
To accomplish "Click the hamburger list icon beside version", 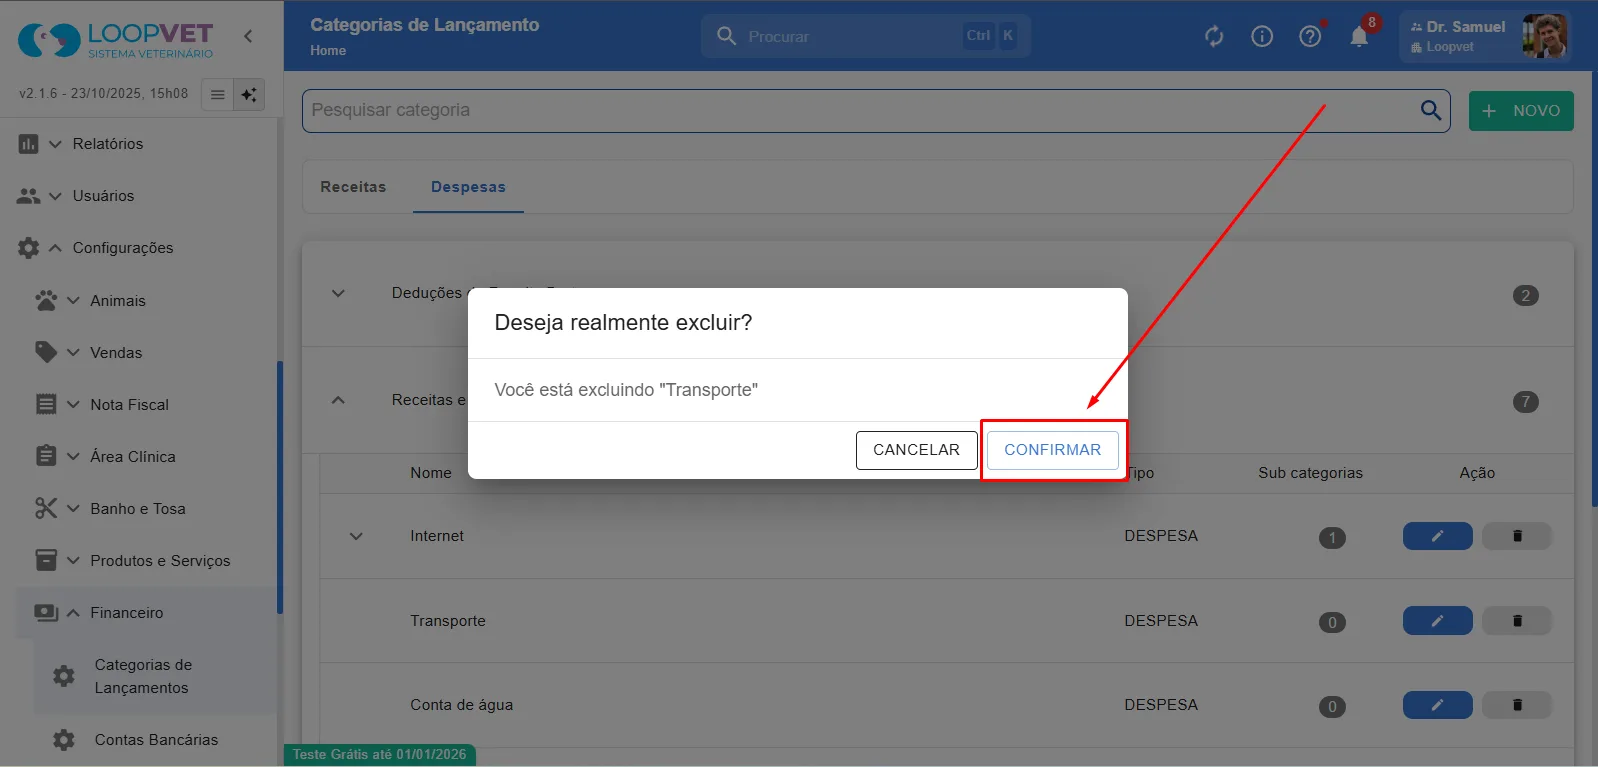I will (x=217, y=94).
